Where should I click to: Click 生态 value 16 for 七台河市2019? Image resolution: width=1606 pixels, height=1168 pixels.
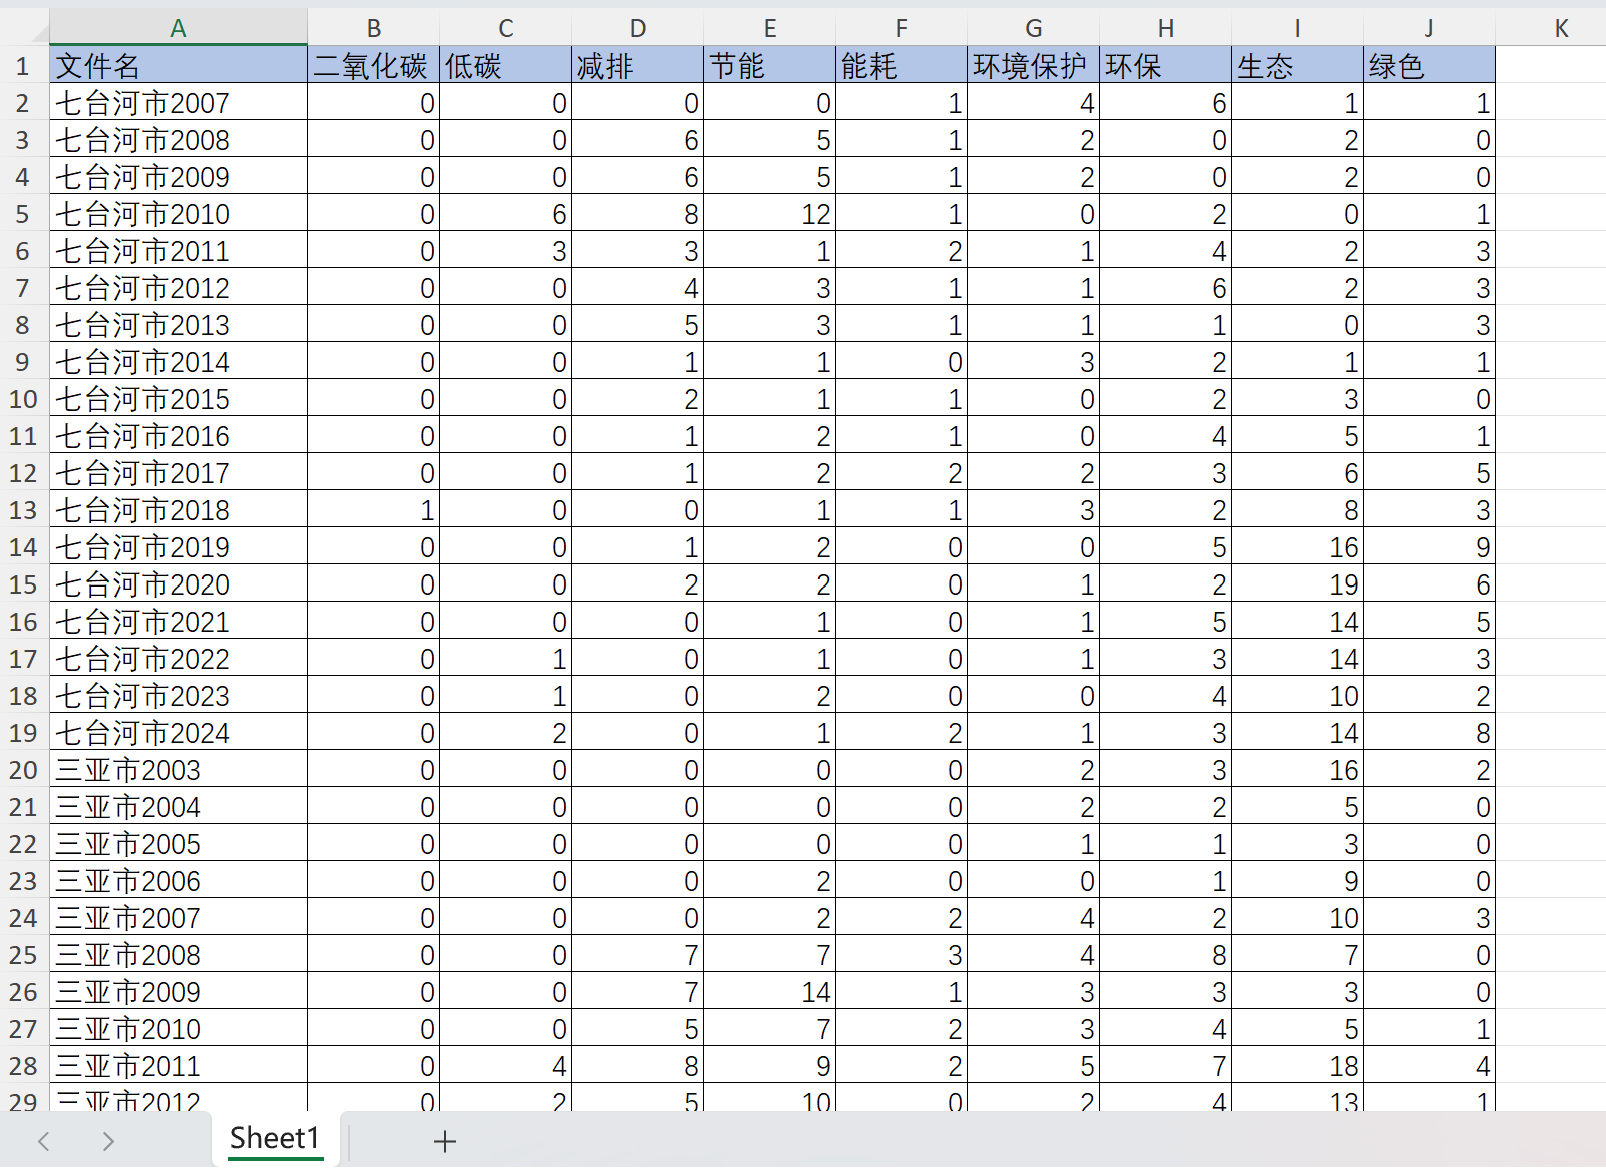pos(1297,547)
